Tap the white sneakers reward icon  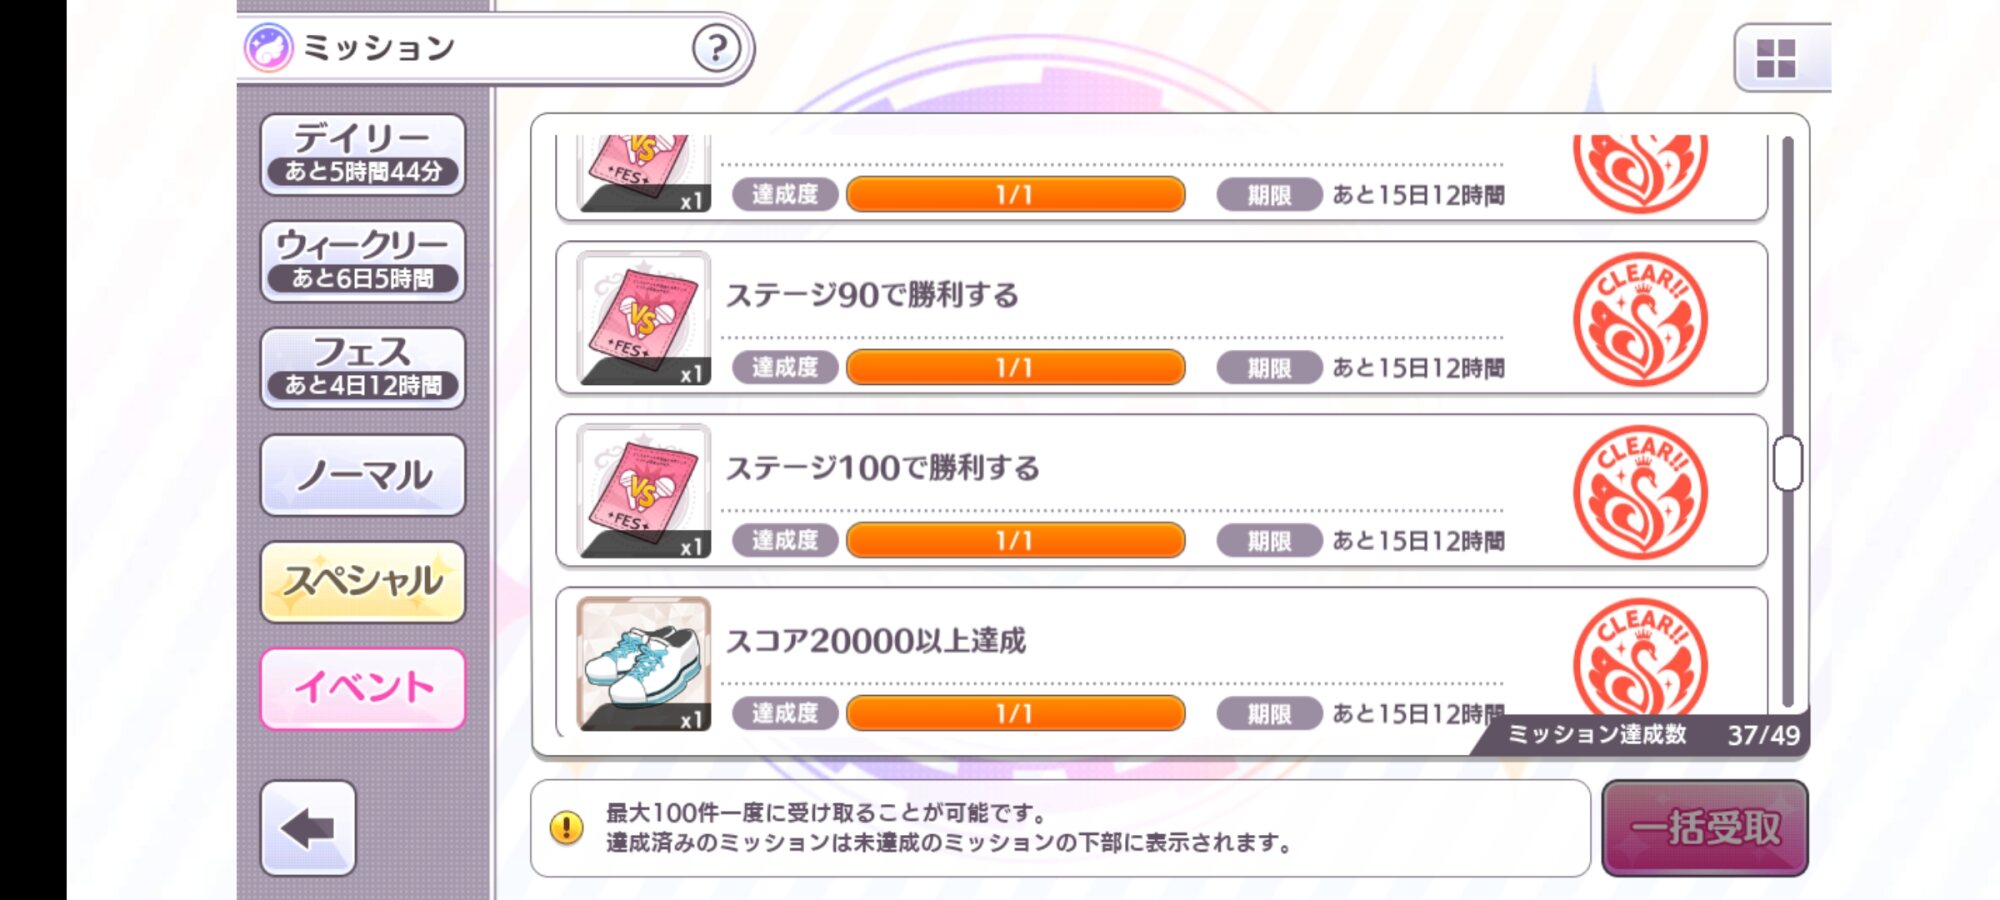[x=644, y=664]
